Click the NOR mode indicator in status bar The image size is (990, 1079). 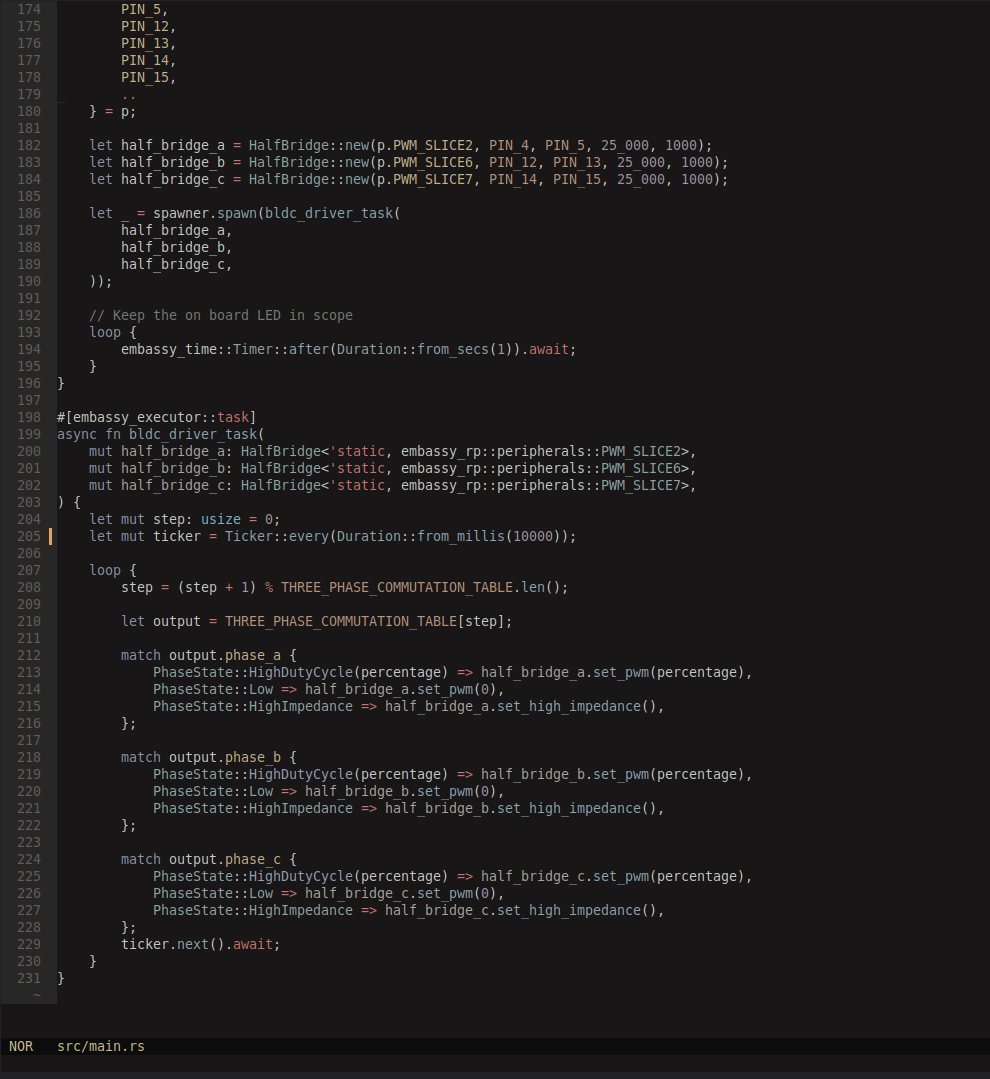pyautogui.click(x=20, y=1045)
